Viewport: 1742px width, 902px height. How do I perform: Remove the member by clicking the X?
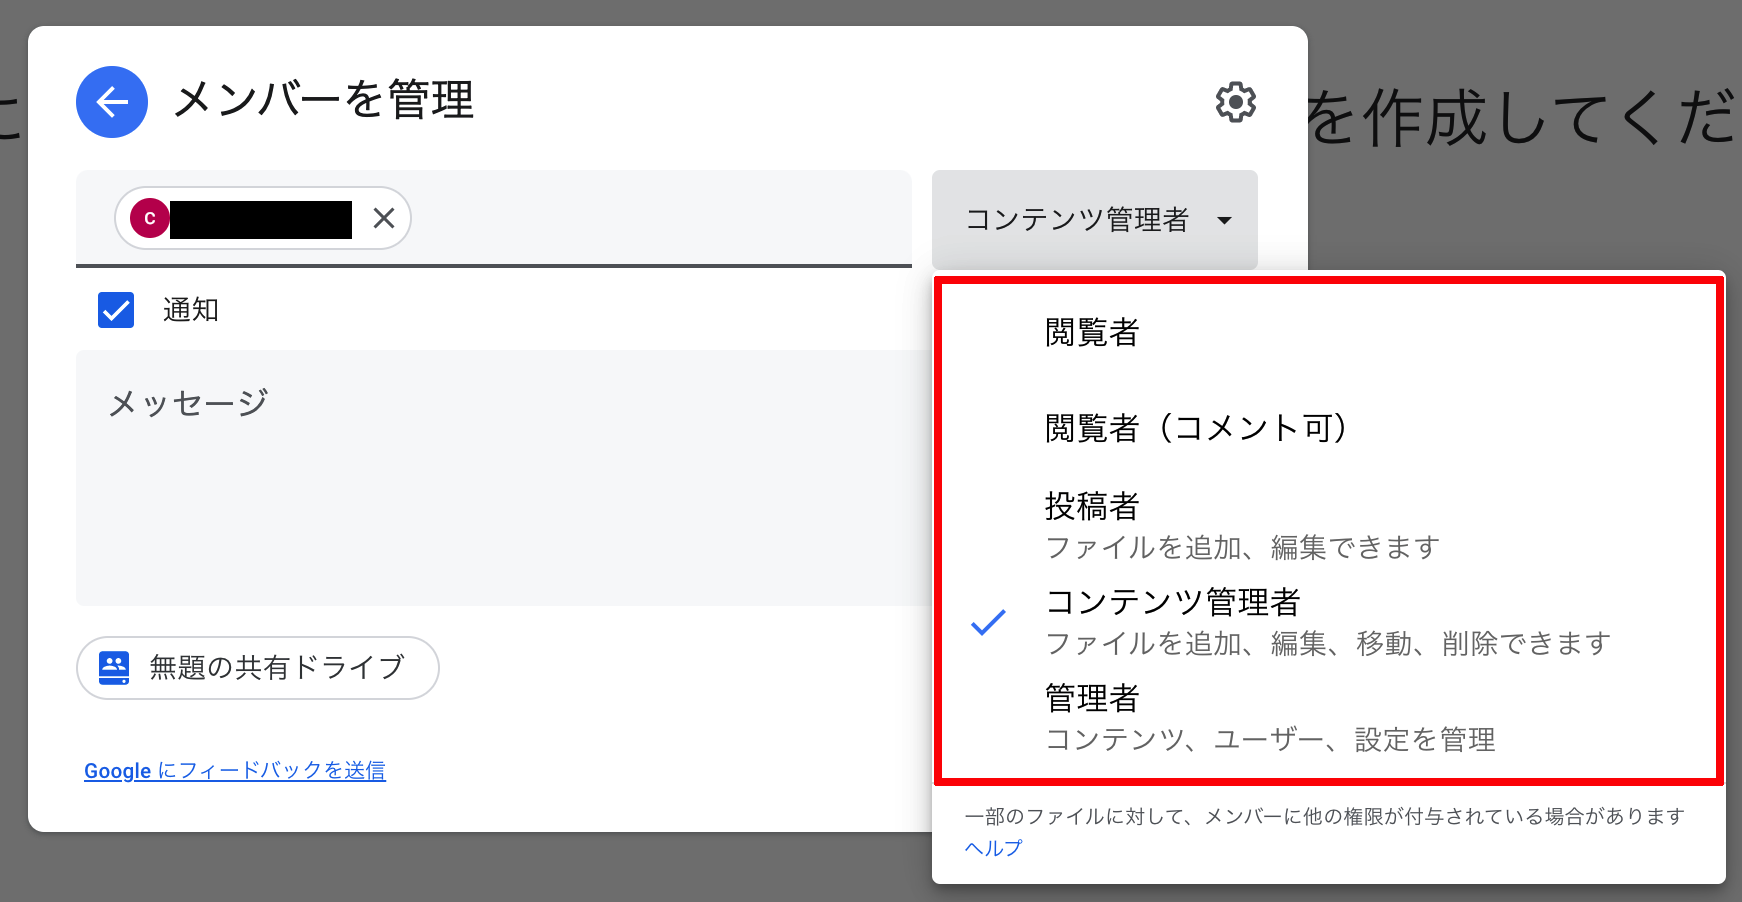click(383, 218)
